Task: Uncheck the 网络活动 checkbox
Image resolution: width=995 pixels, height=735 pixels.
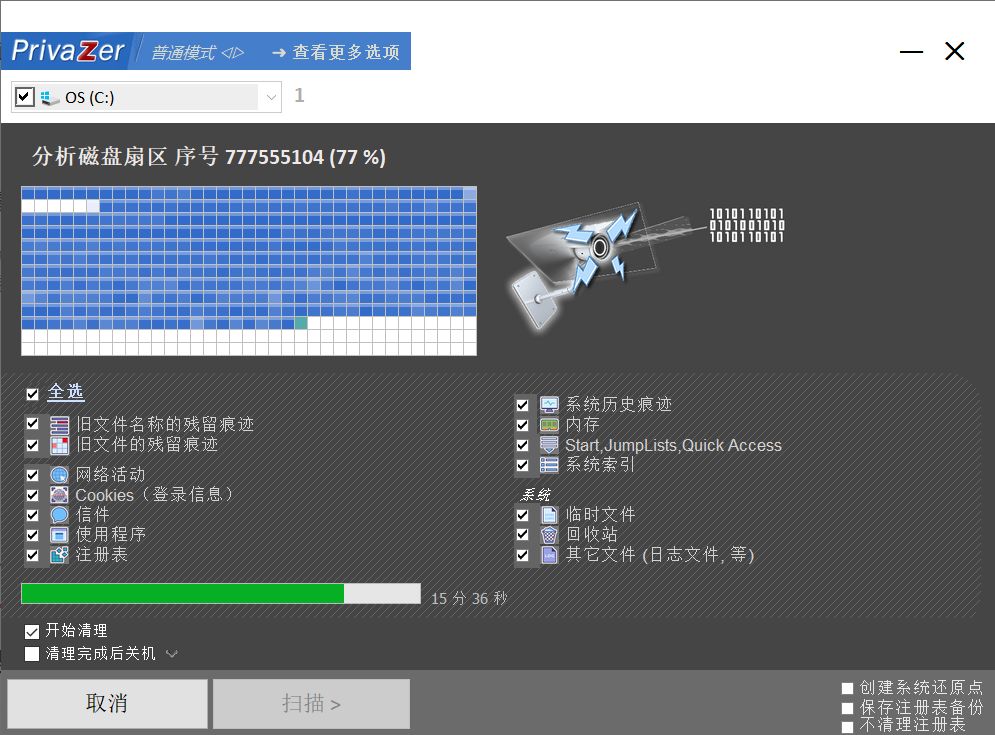Action: [32, 475]
